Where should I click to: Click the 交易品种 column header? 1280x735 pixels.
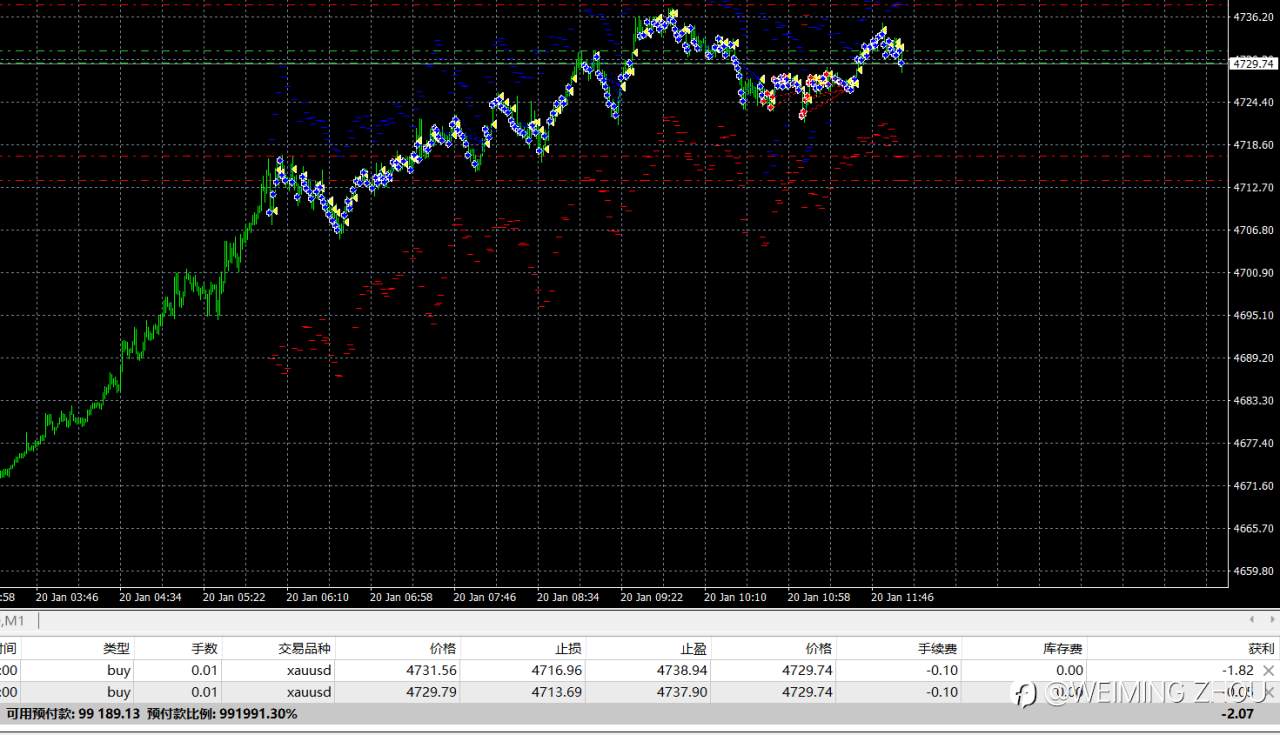point(304,648)
